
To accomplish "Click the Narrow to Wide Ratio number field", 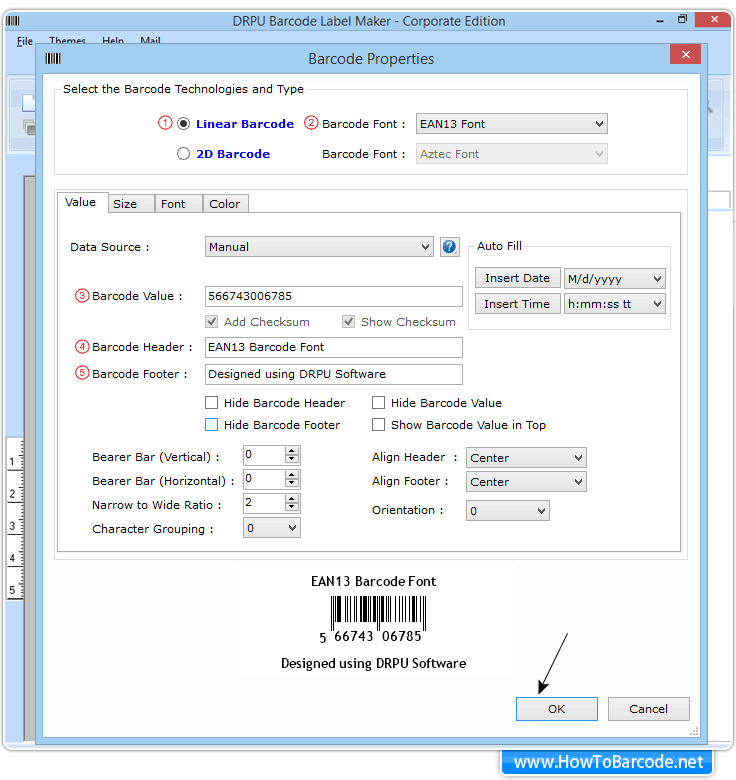I will point(264,503).
